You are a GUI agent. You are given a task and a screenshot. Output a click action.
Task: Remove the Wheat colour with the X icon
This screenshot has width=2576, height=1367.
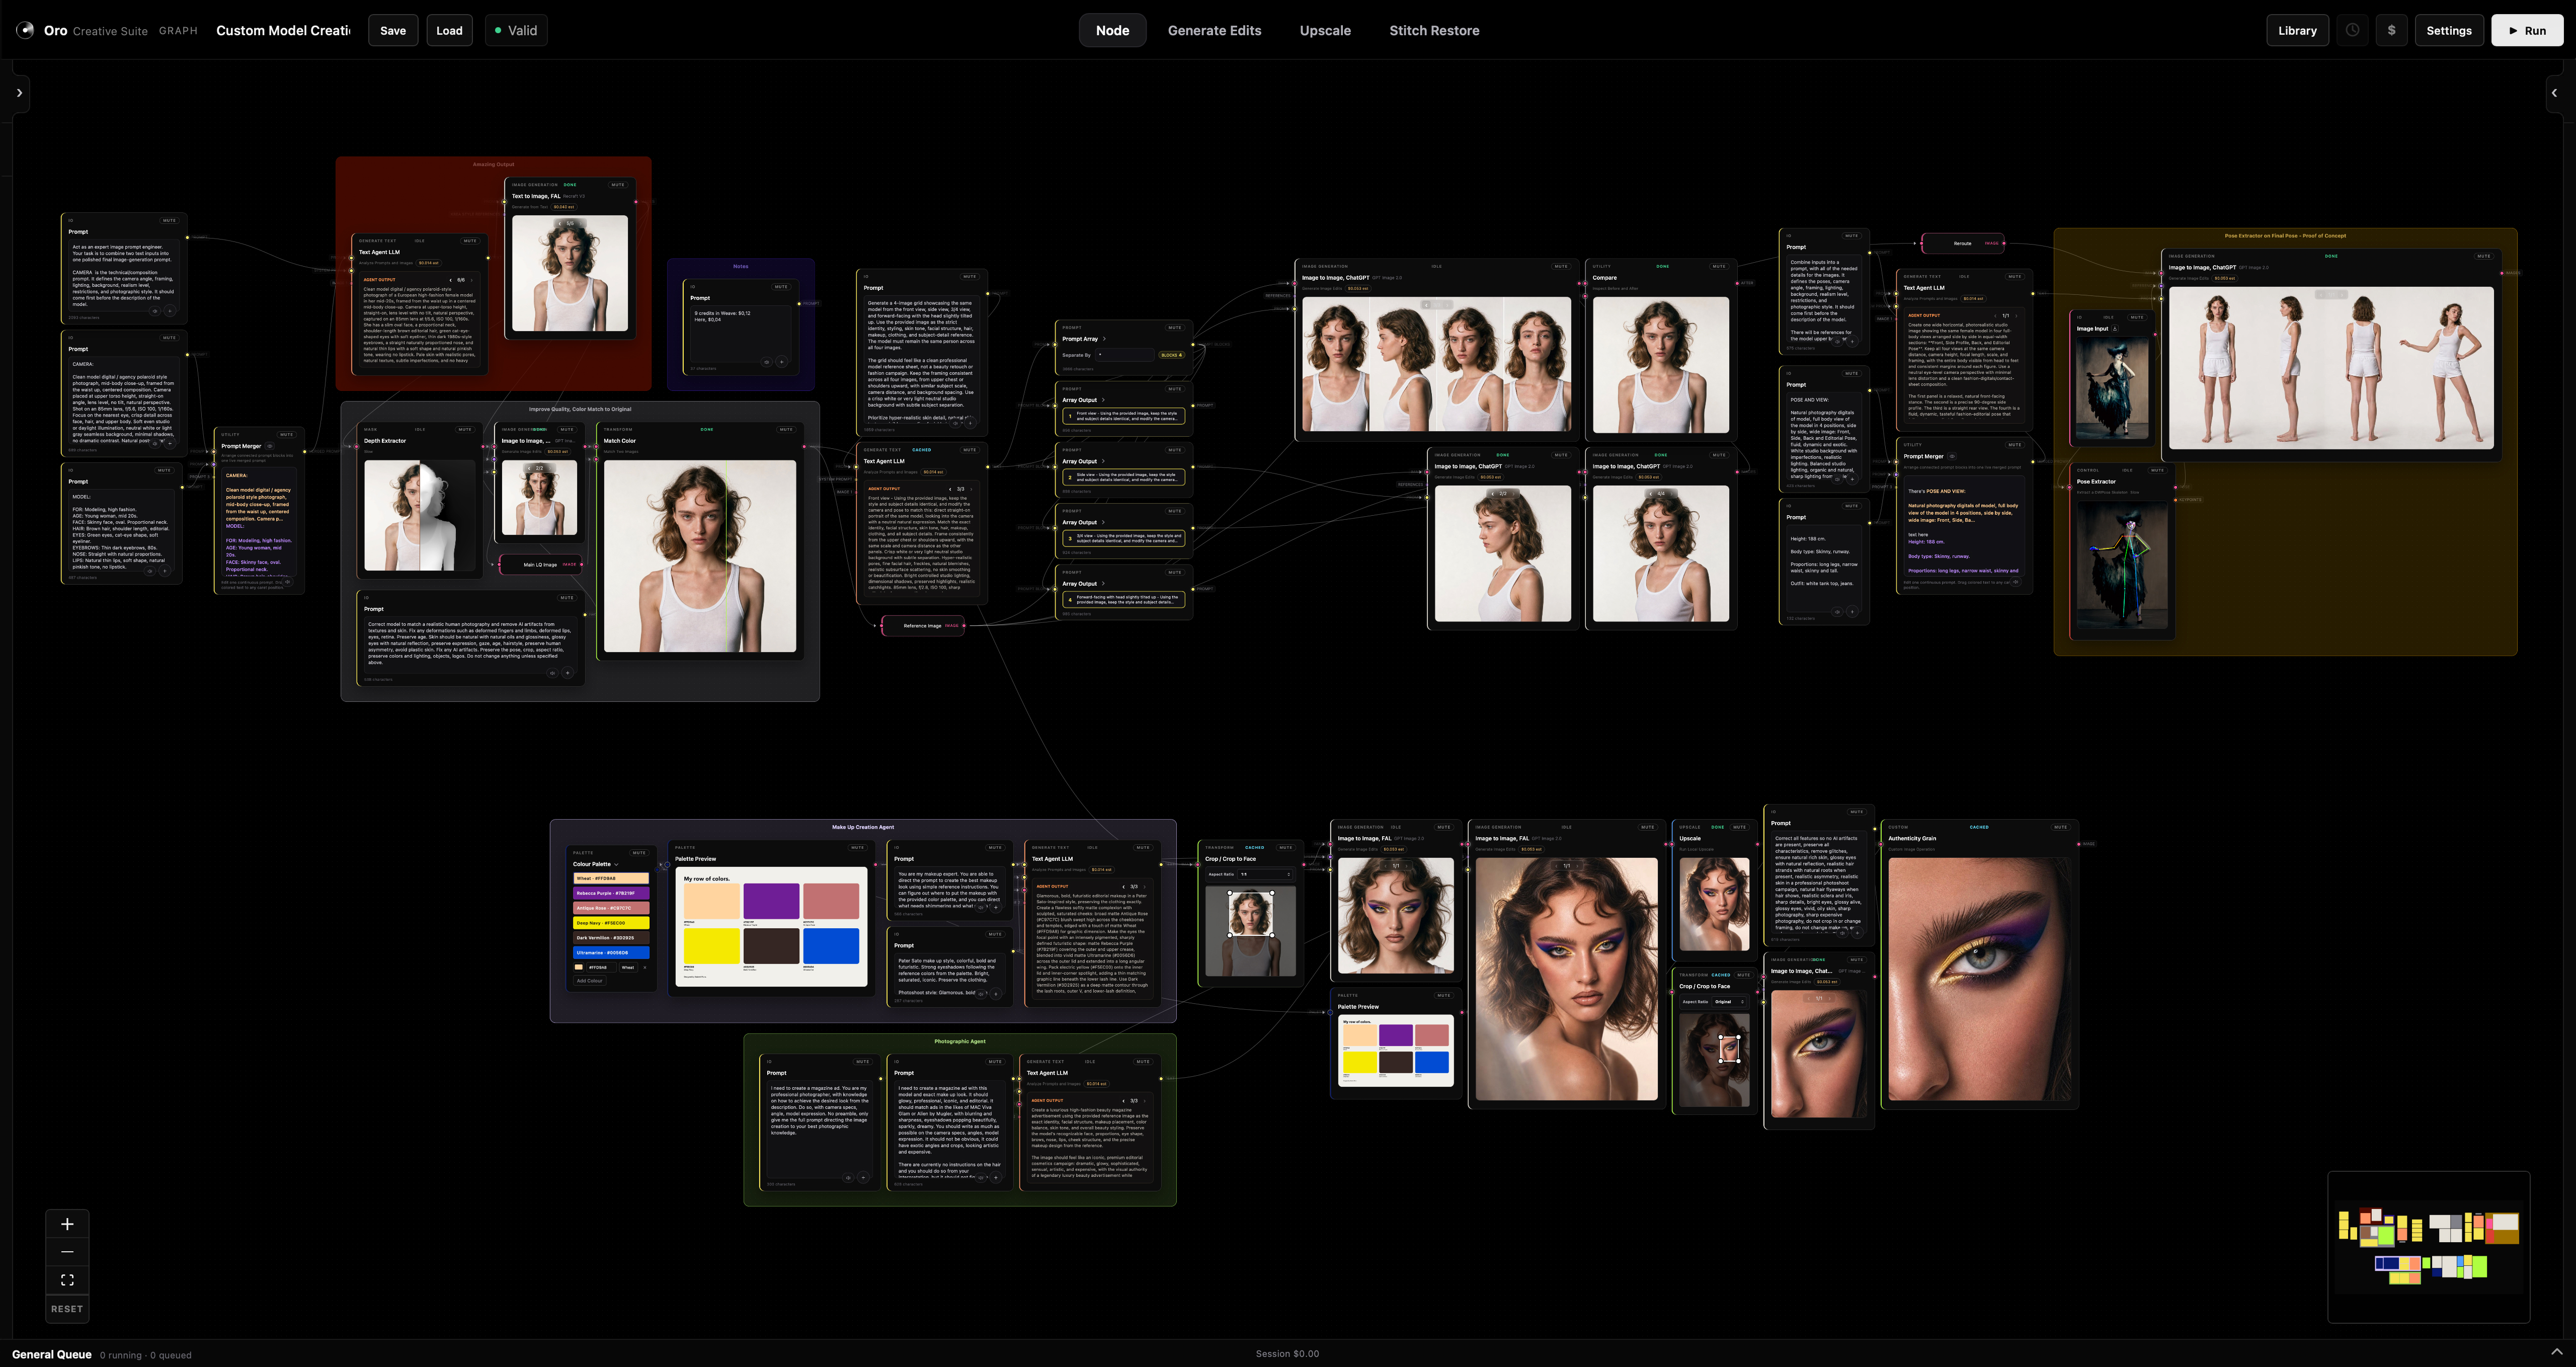pos(644,967)
